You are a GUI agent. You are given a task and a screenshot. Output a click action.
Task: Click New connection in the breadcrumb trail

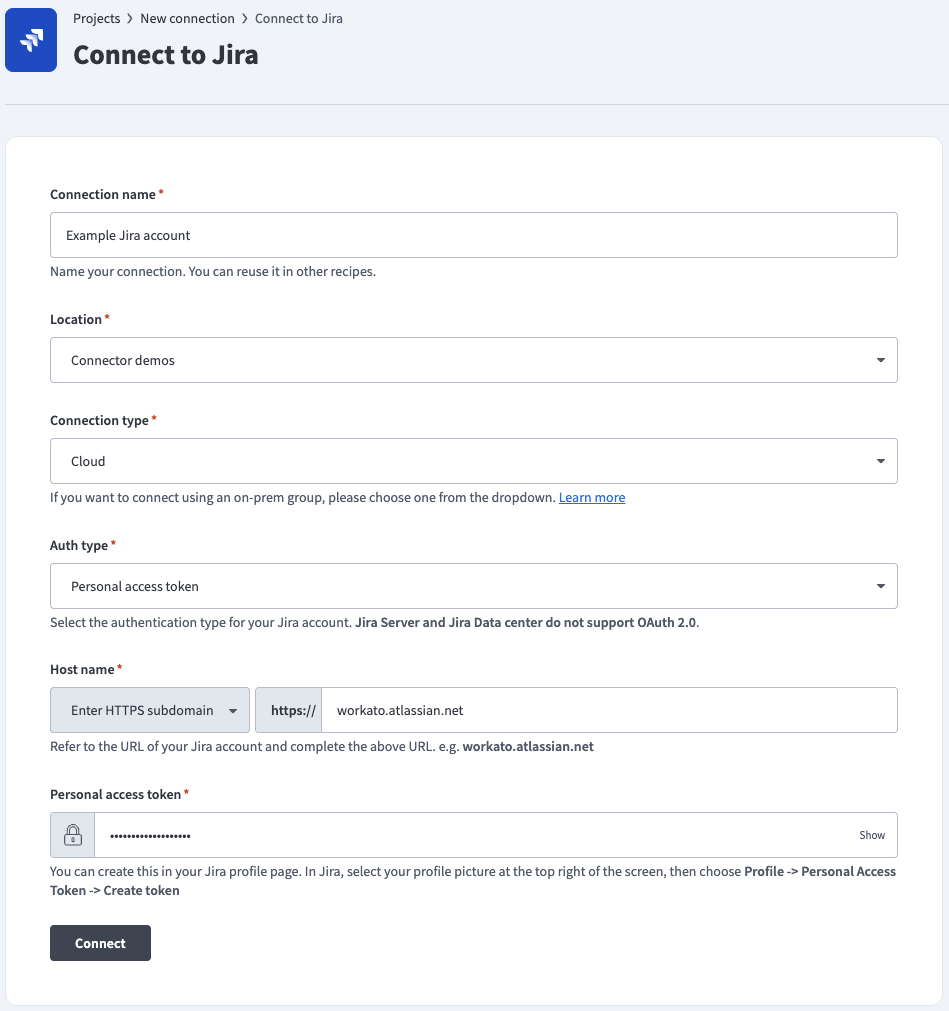187,18
